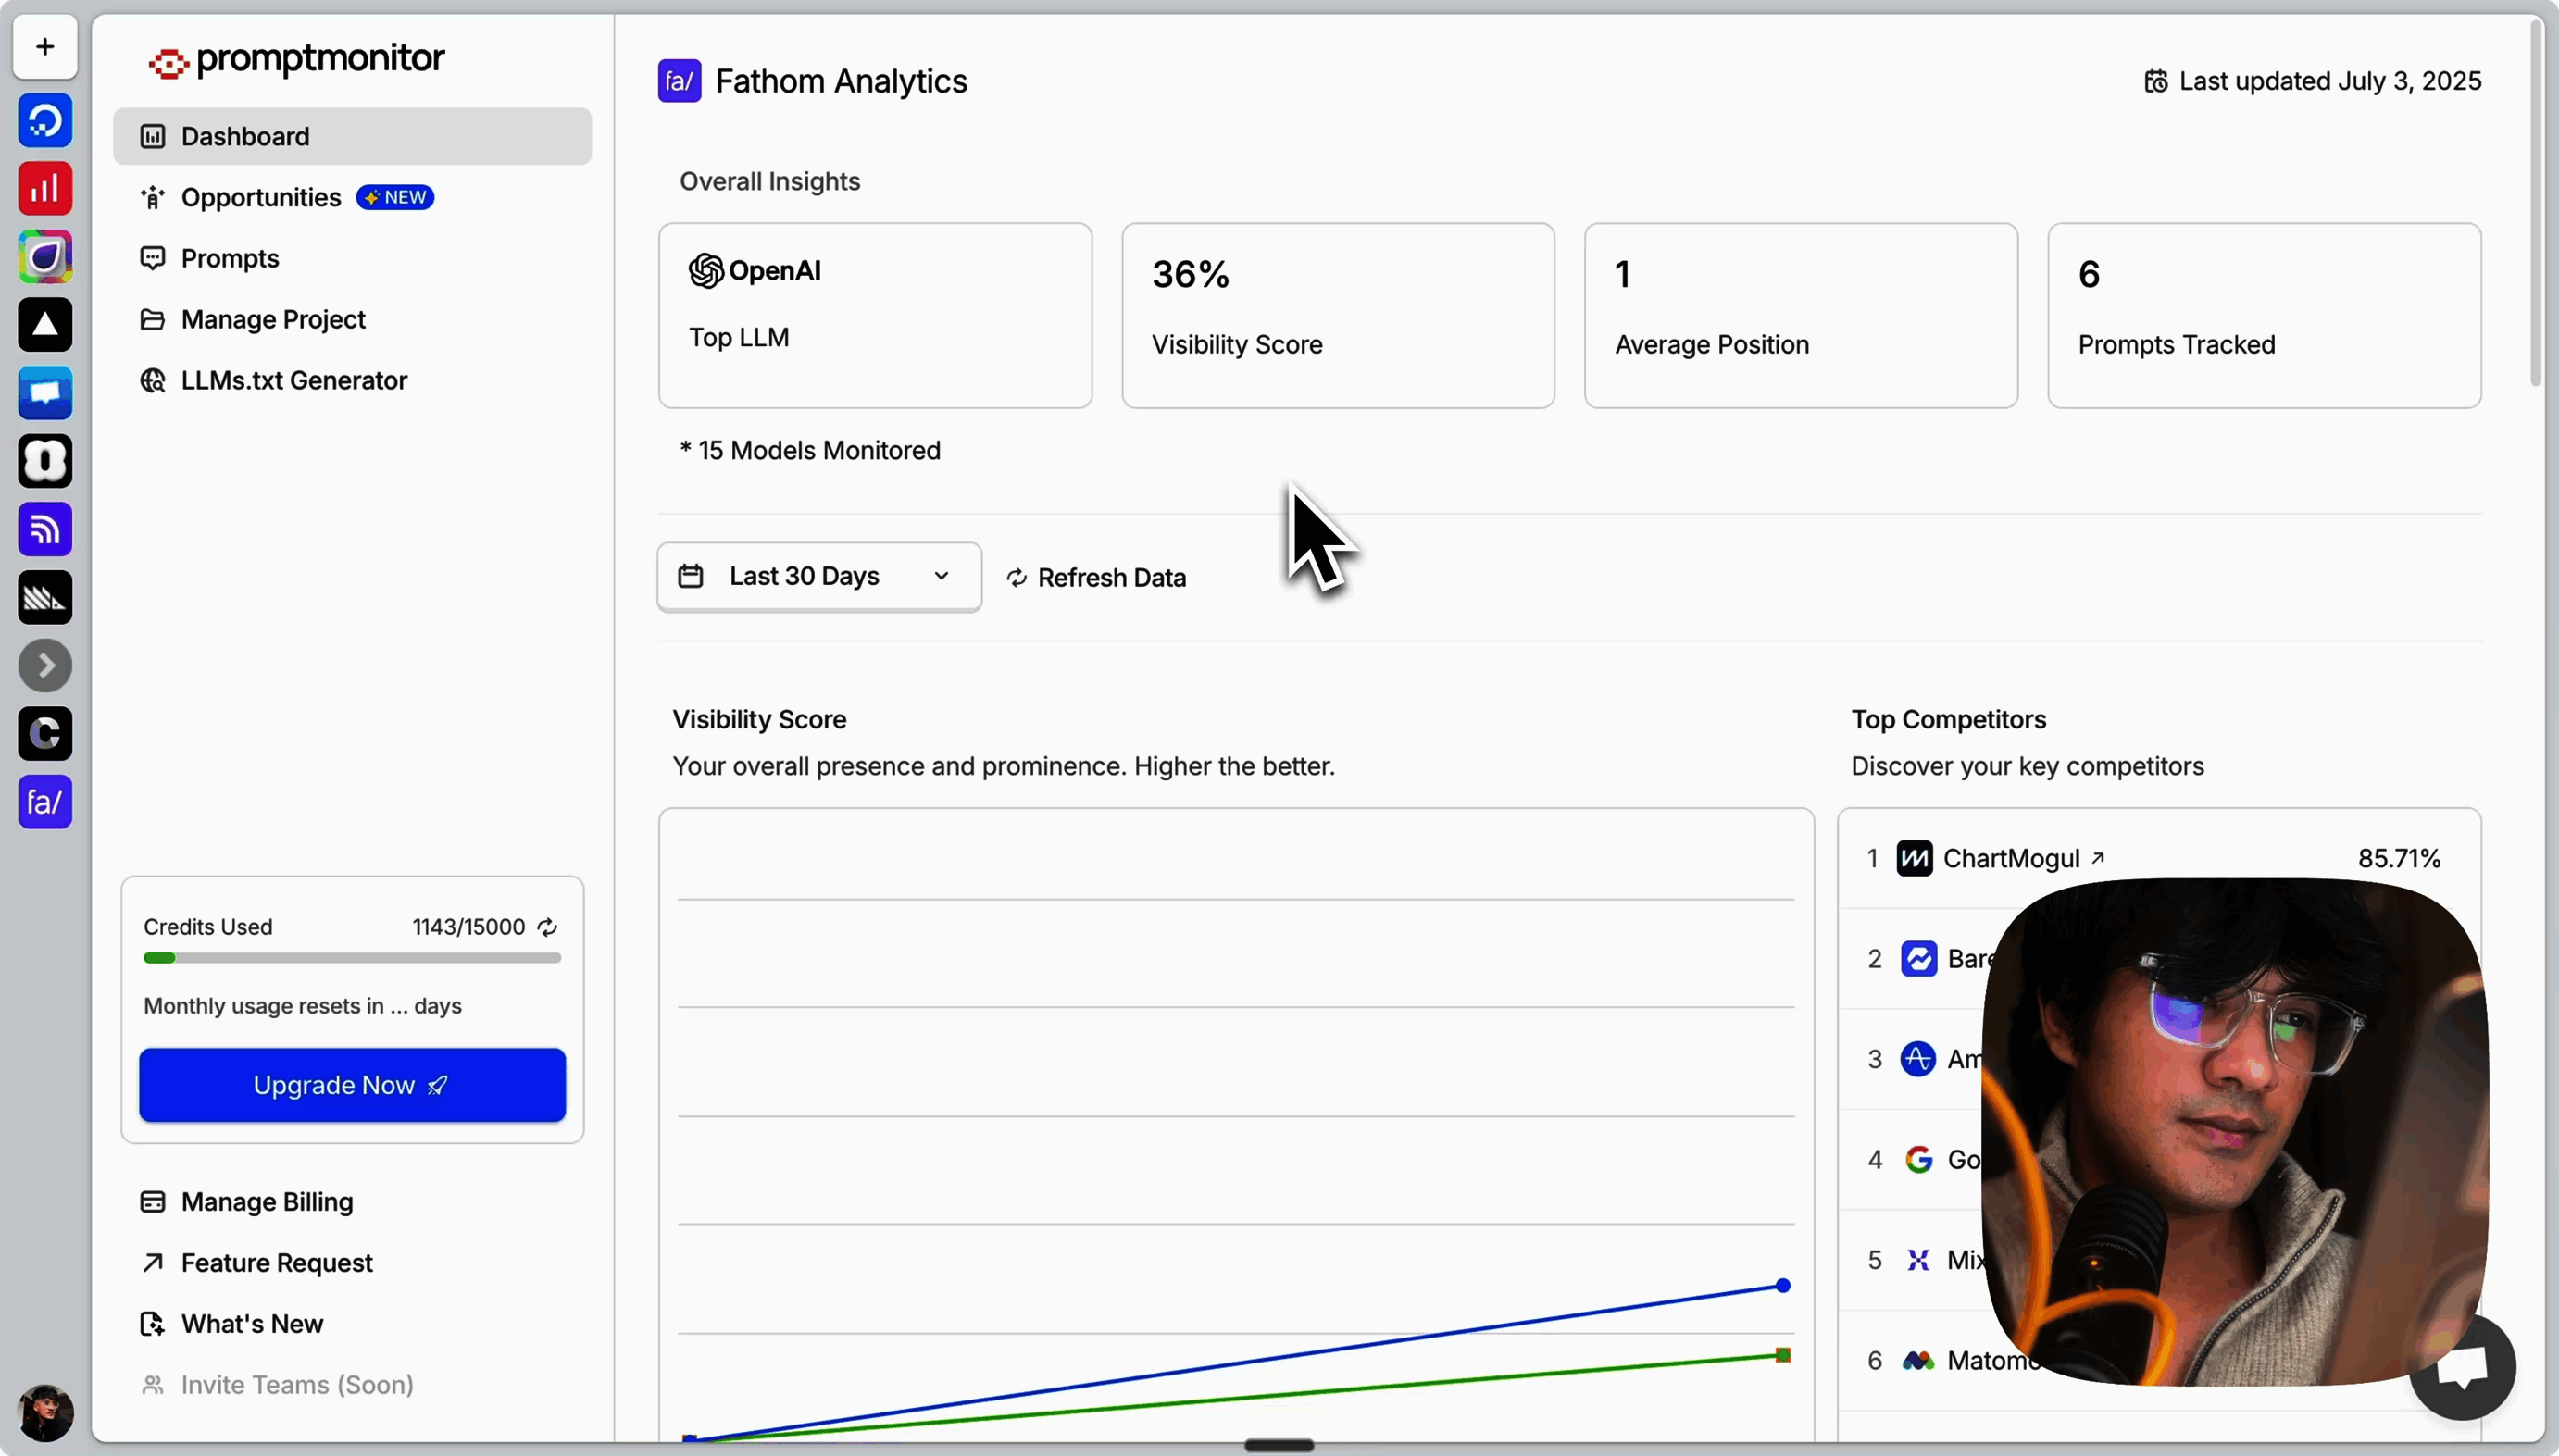
Task: Click the credits refresh icon
Action: 547,927
